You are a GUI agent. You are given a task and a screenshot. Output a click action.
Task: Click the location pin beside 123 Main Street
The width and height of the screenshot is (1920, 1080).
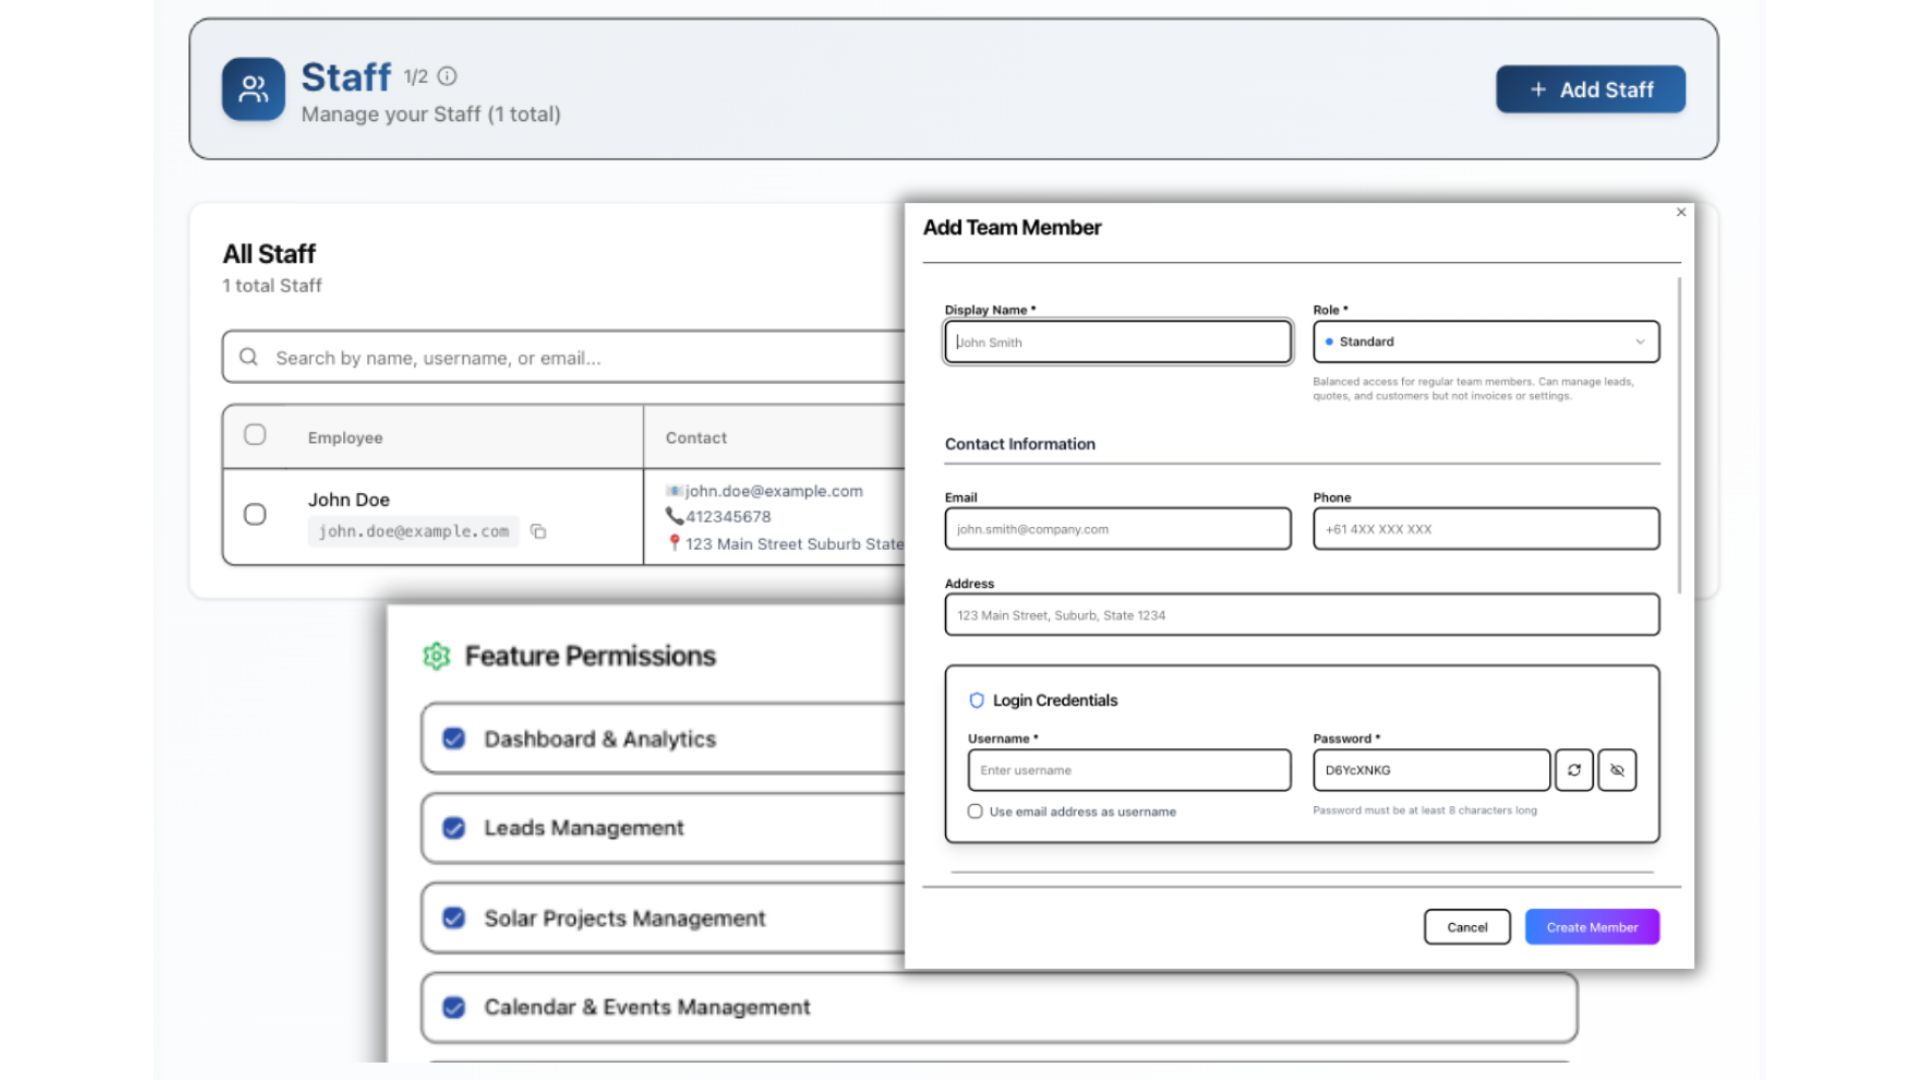[x=674, y=543]
